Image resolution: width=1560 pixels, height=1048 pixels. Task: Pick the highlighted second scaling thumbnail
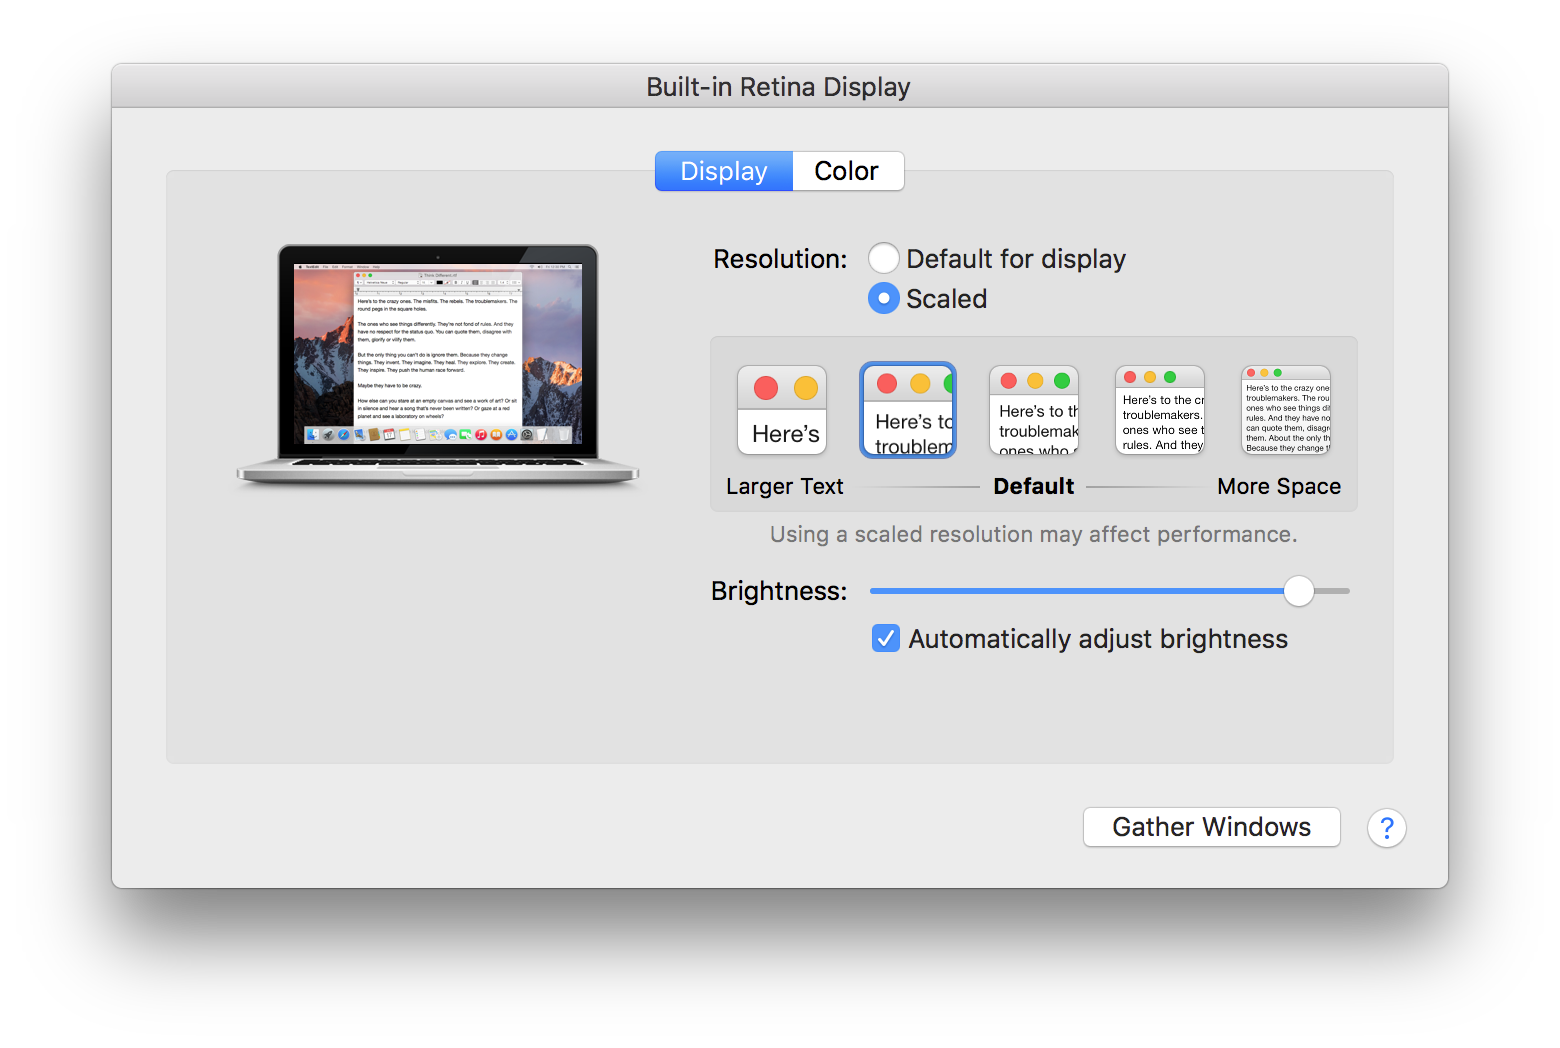point(908,410)
